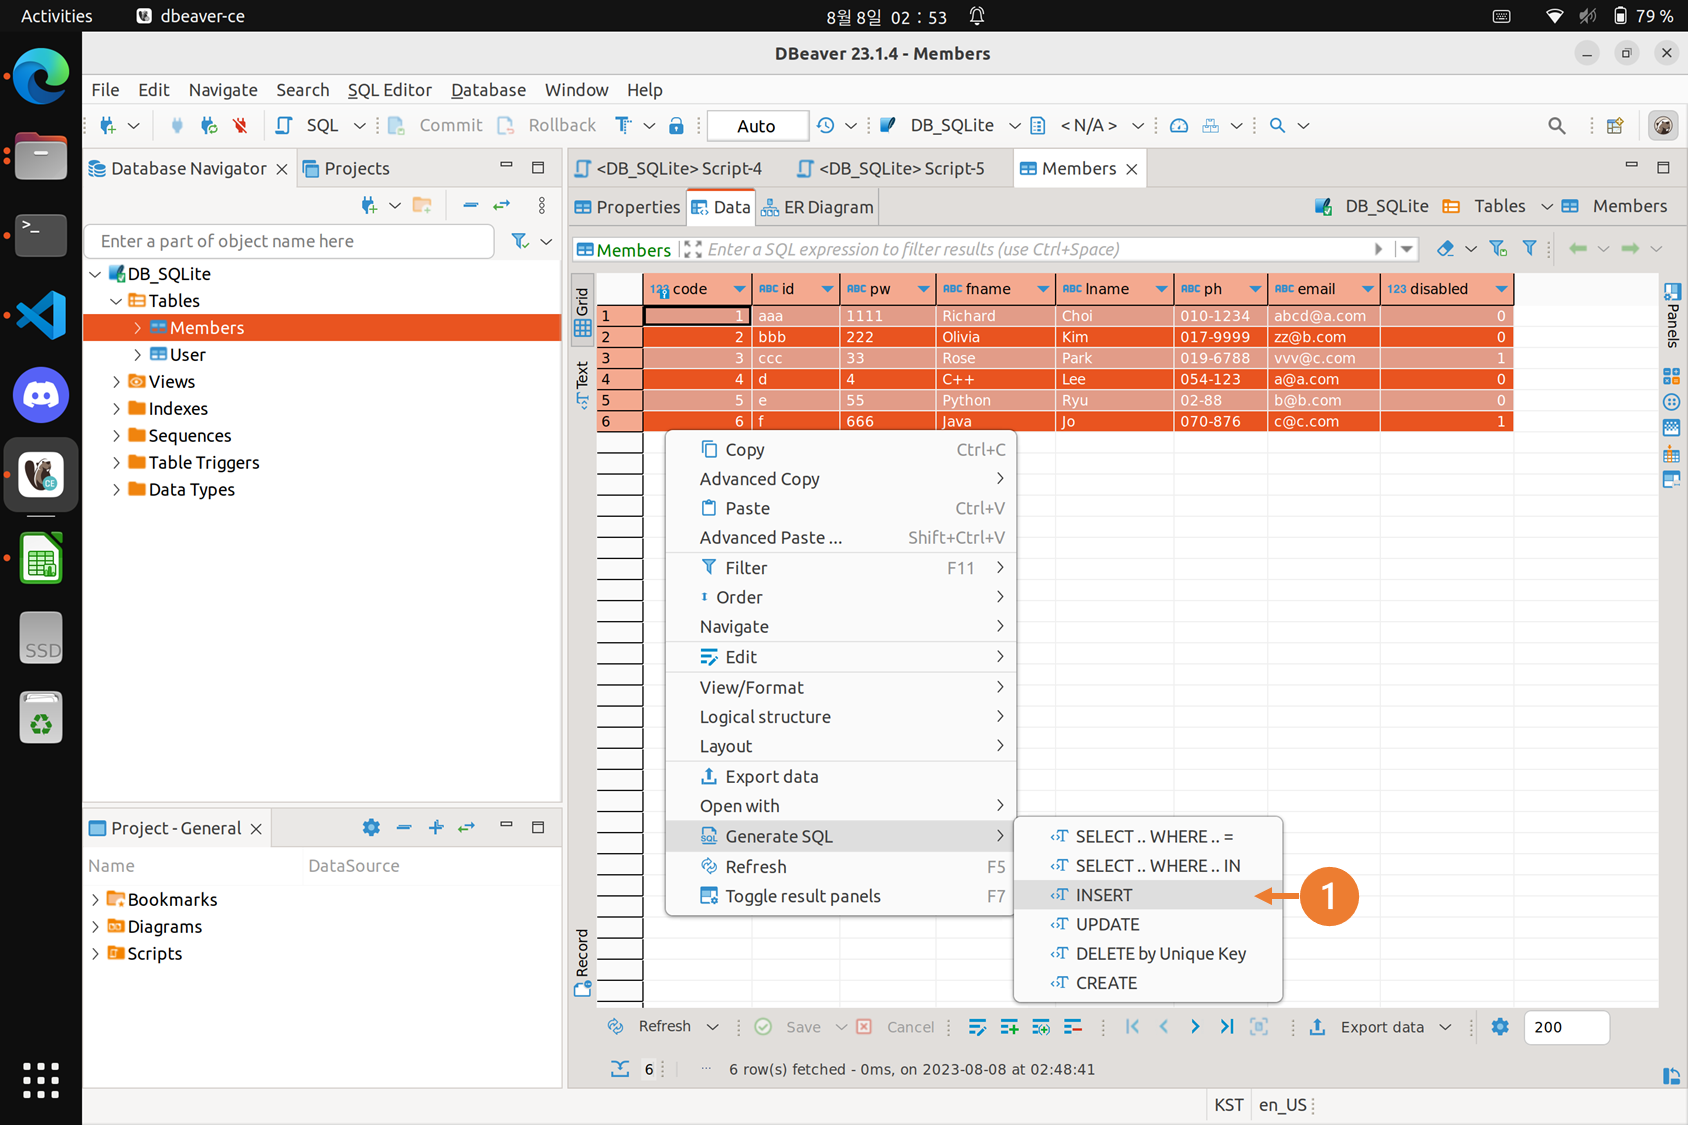Click the fetch row count icon

(620, 1069)
